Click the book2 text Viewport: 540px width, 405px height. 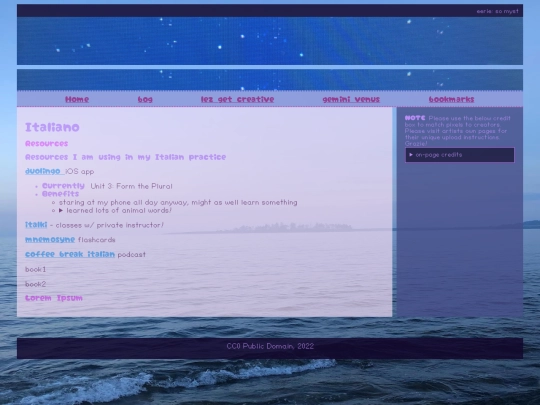click(35, 284)
